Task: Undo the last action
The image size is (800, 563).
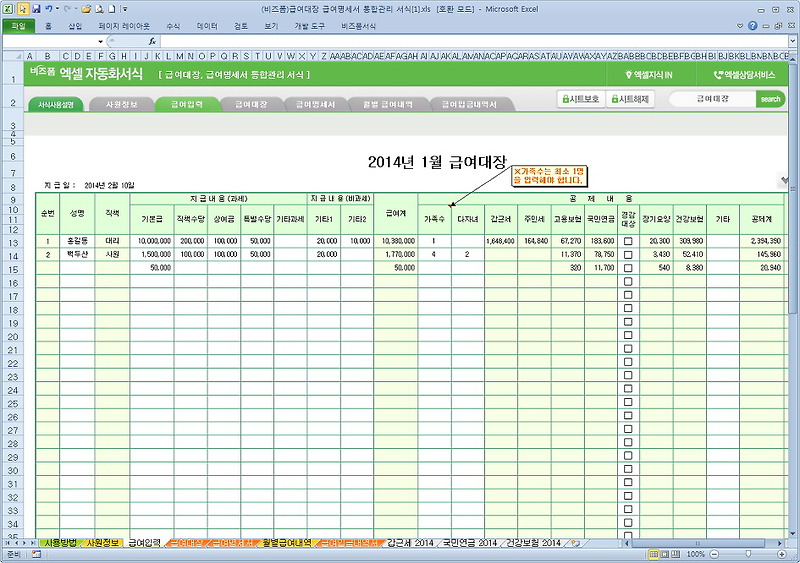Action: pos(48,9)
